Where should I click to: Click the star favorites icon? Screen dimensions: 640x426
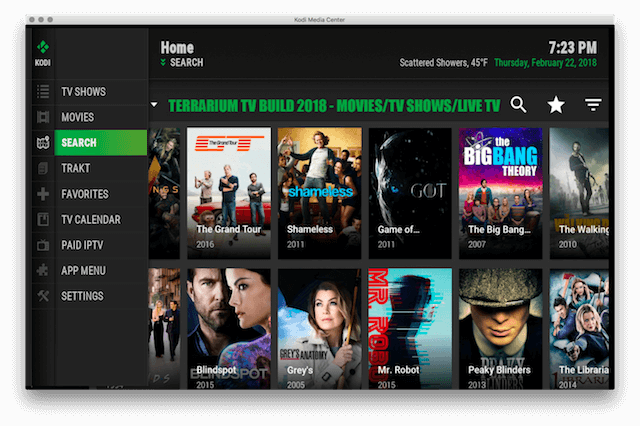tap(556, 105)
